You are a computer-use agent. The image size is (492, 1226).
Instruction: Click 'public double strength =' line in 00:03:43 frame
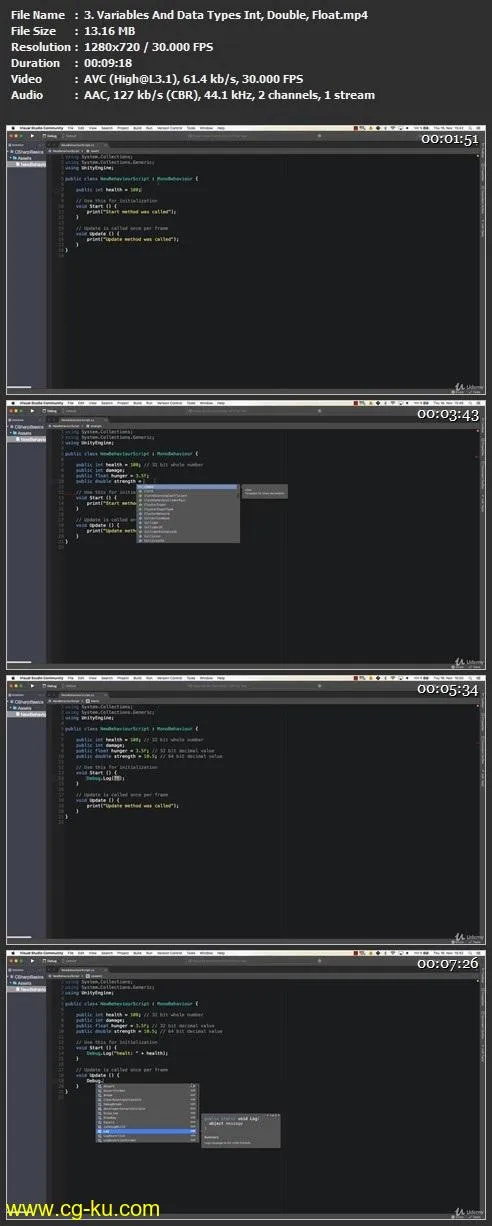point(109,481)
